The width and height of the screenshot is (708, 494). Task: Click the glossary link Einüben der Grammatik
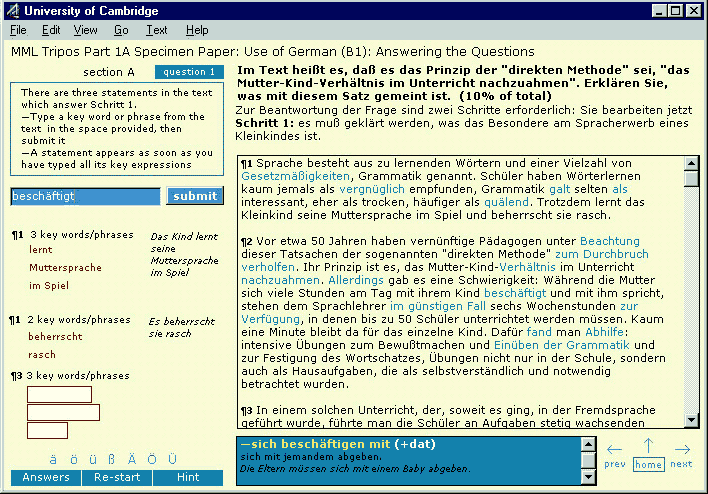coord(562,345)
